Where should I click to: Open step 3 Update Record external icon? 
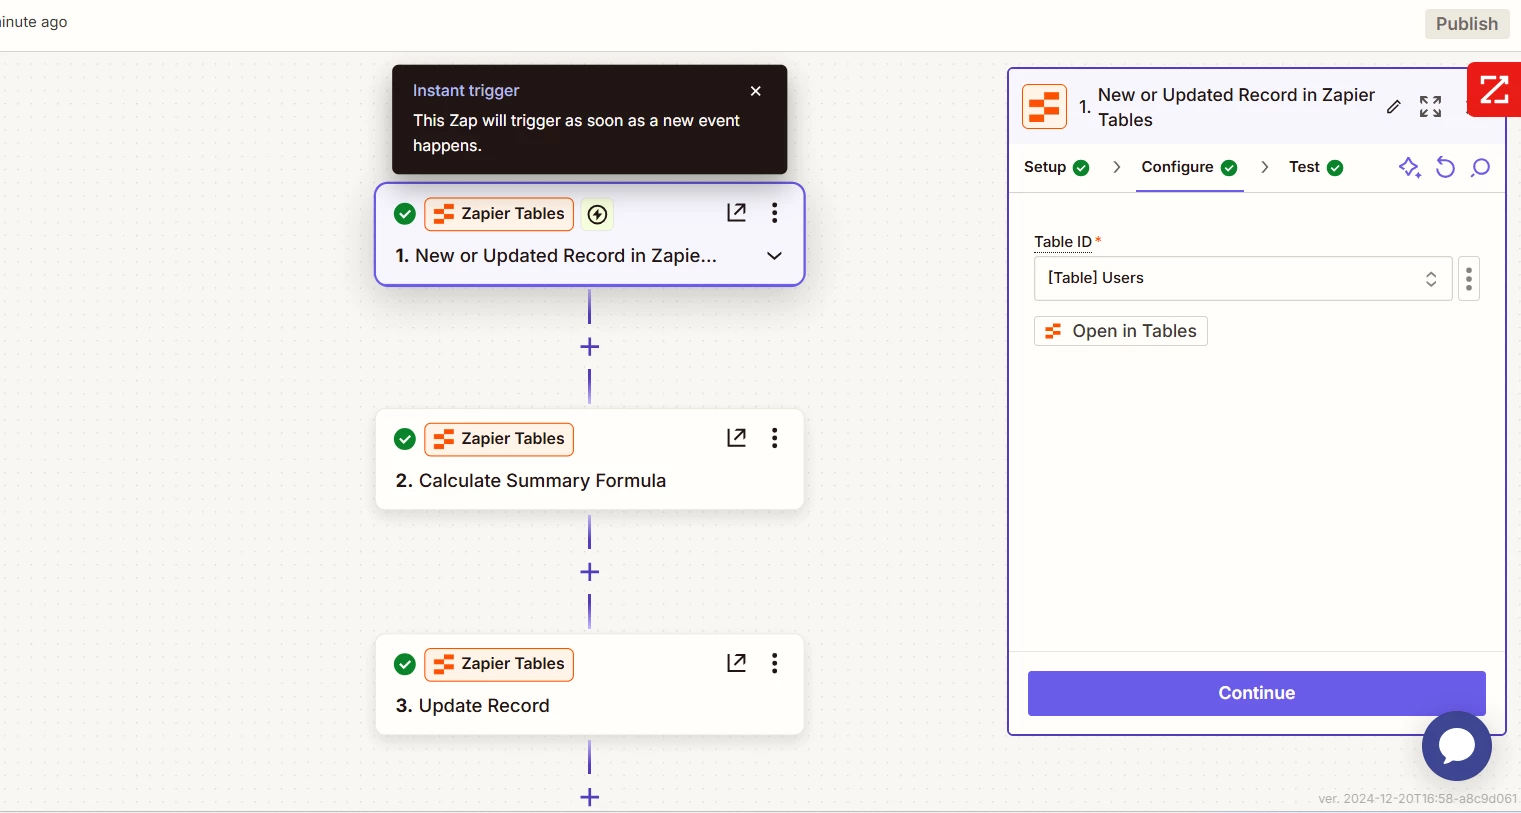tap(736, 662)
